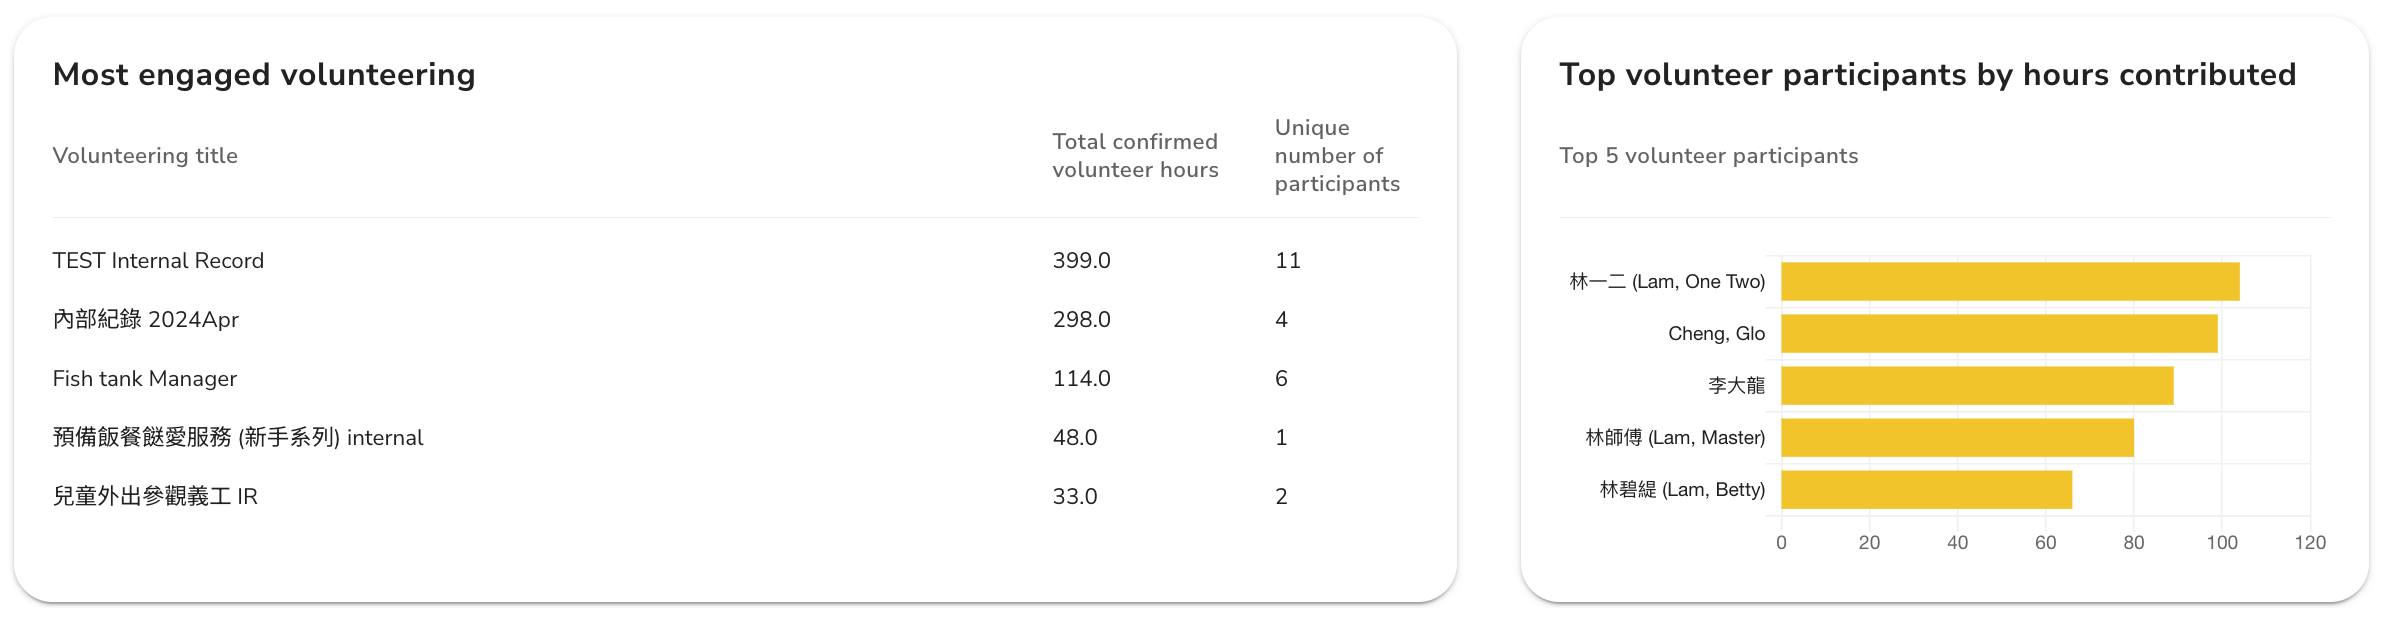Click the TEST Internal Record row title

pos(158,261)
